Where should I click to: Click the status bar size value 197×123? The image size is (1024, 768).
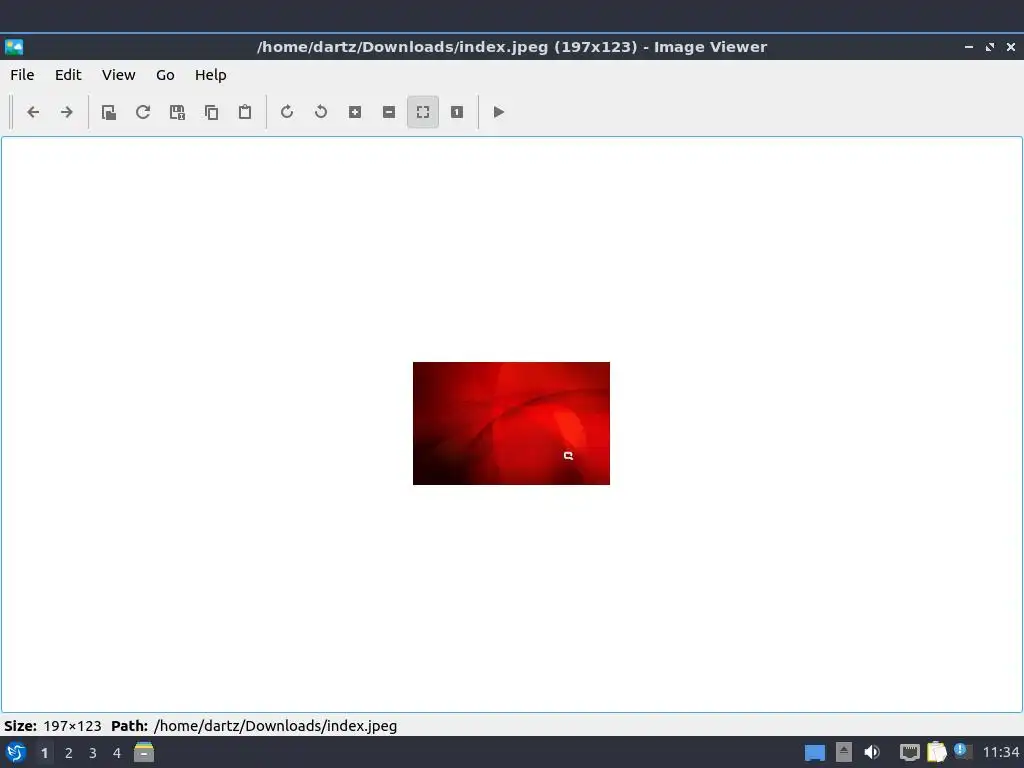point(72,726)
